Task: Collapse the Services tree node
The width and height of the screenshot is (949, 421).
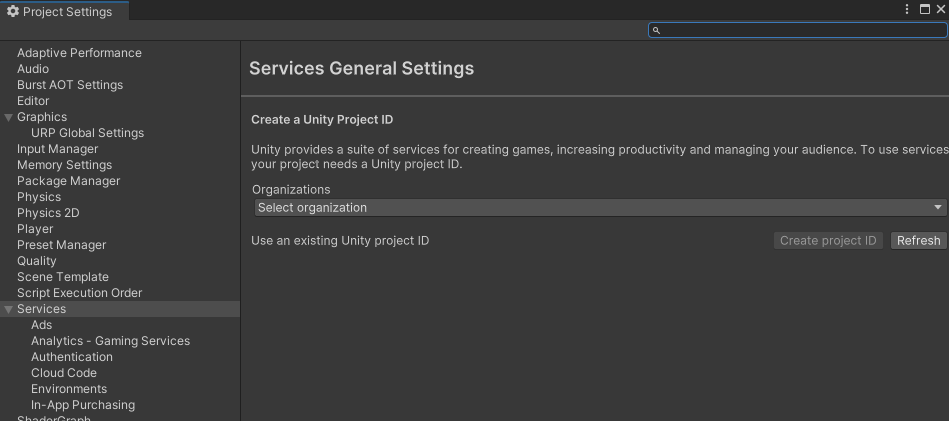Action: [8, 309]
